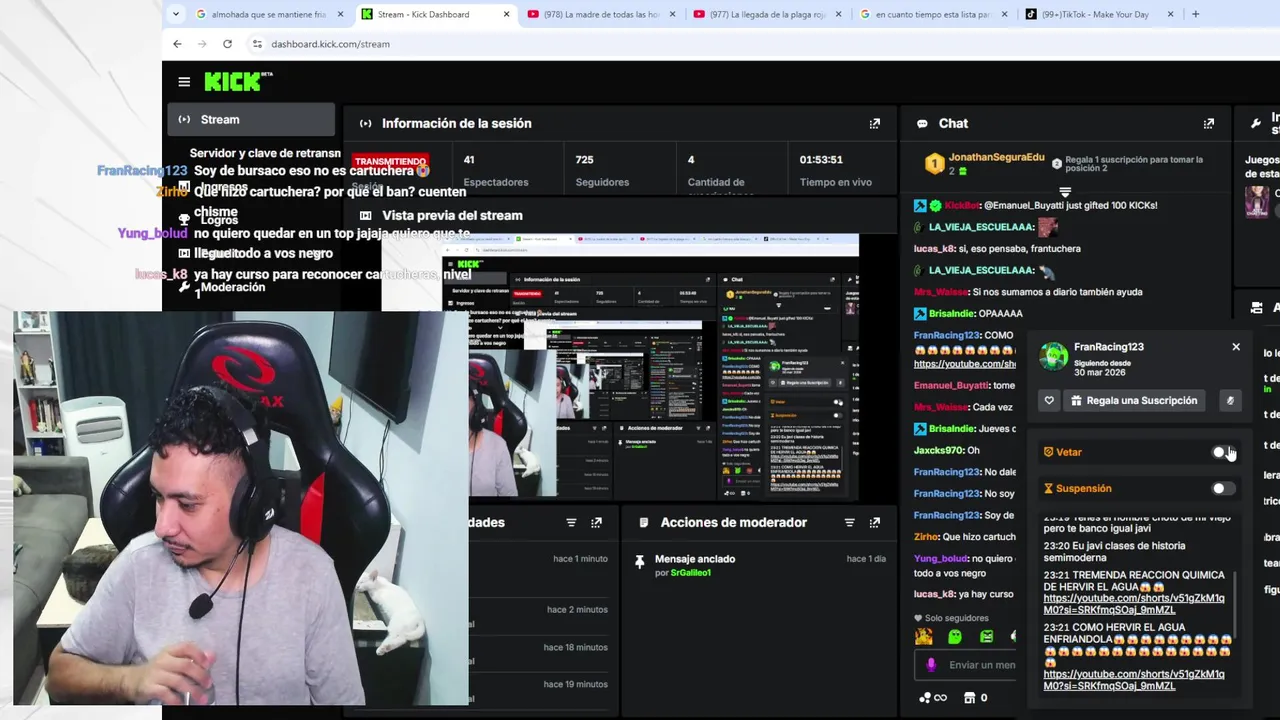Pick the green angry-face emote above chat input

tap(987, 637)
